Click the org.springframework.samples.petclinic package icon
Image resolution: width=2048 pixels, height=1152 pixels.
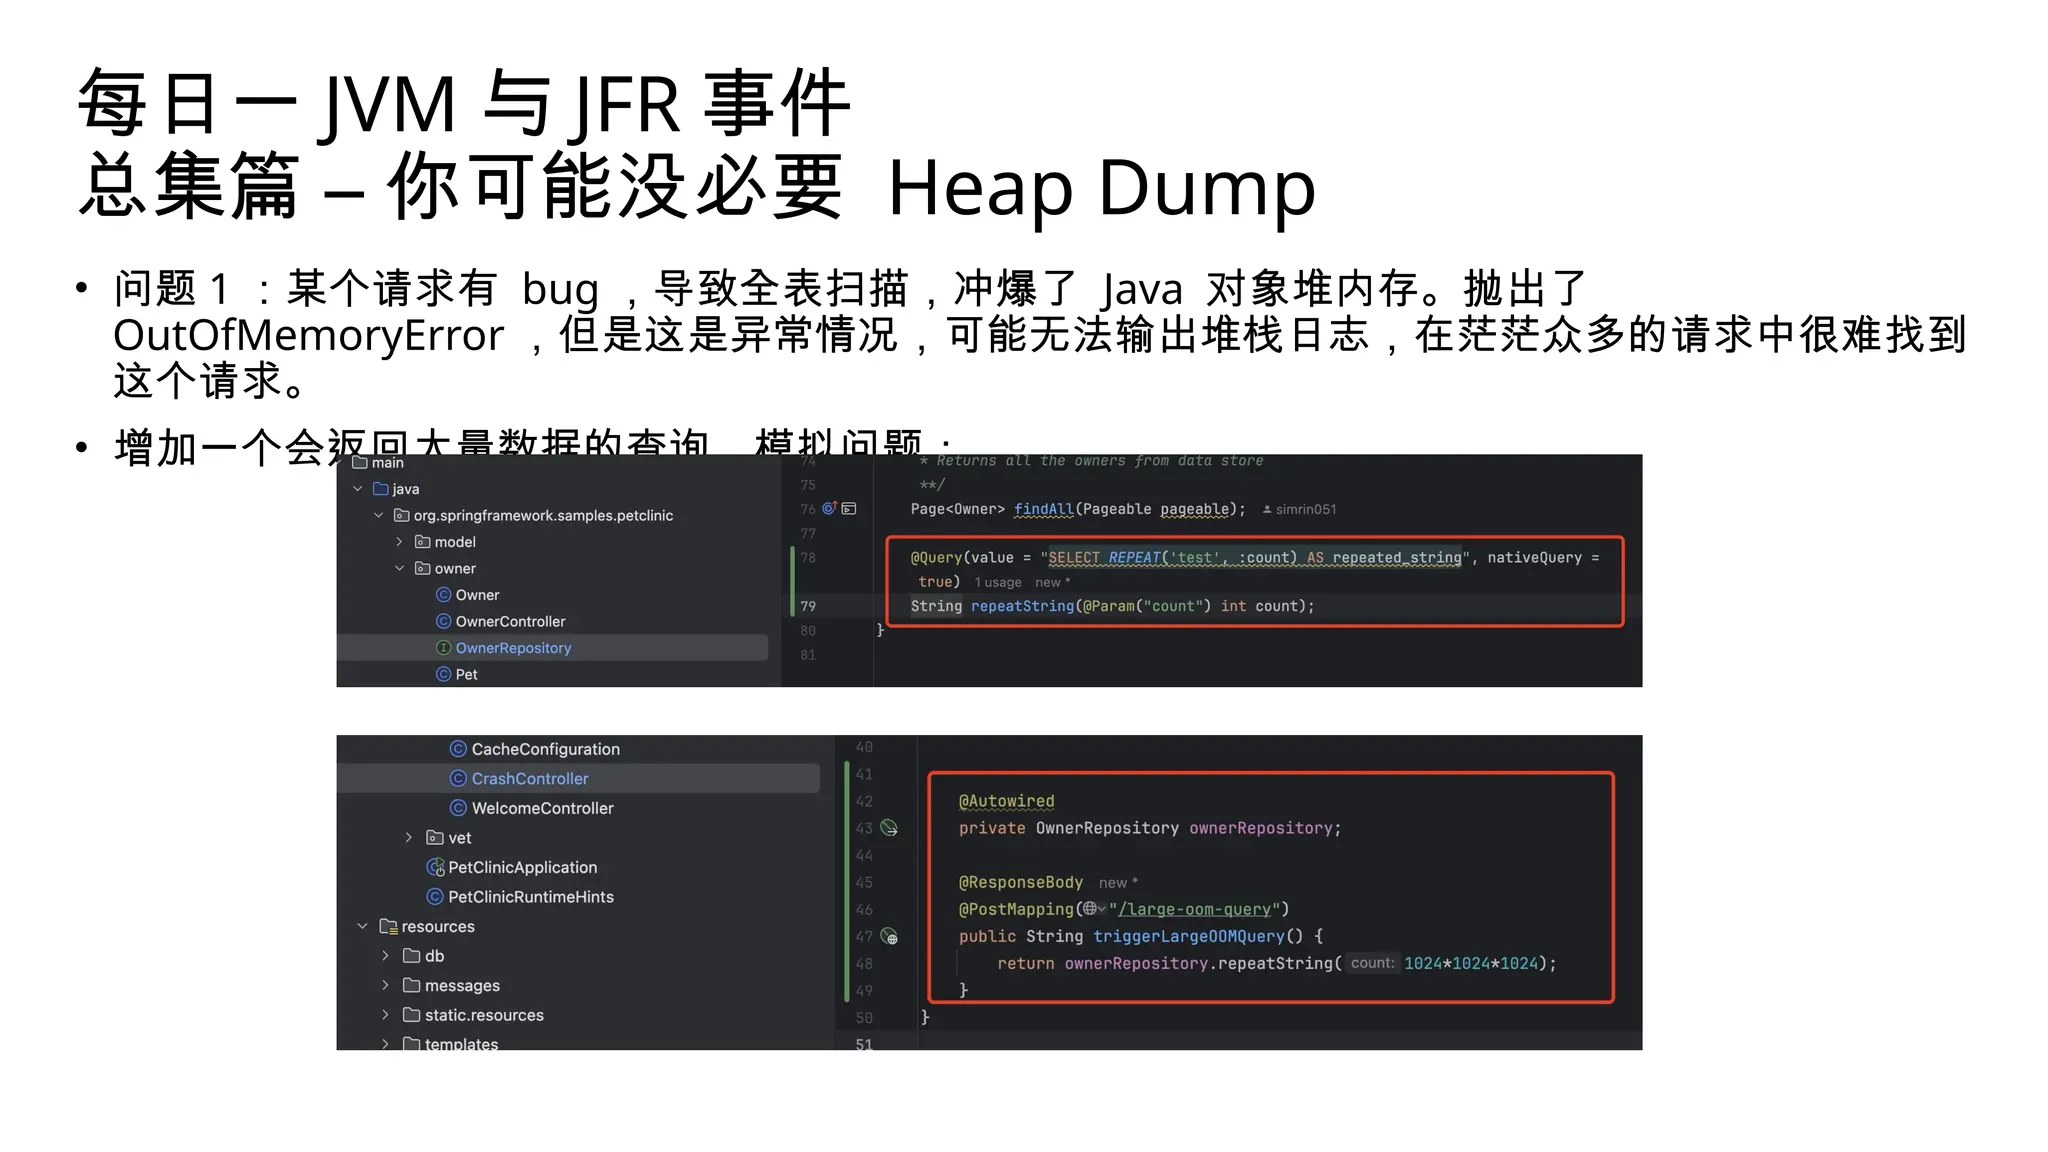[x=401, y=515]
